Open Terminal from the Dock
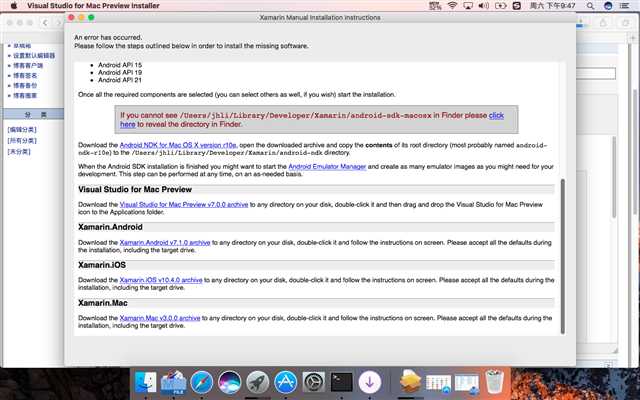The image size is (640, 400). click(x=342, y=382)
